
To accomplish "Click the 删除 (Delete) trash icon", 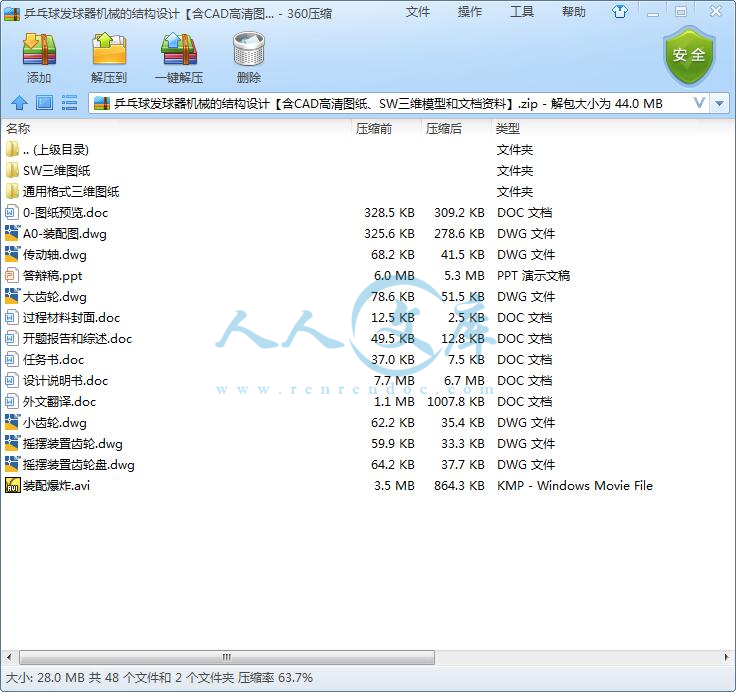I will click(x=249, y=49).
